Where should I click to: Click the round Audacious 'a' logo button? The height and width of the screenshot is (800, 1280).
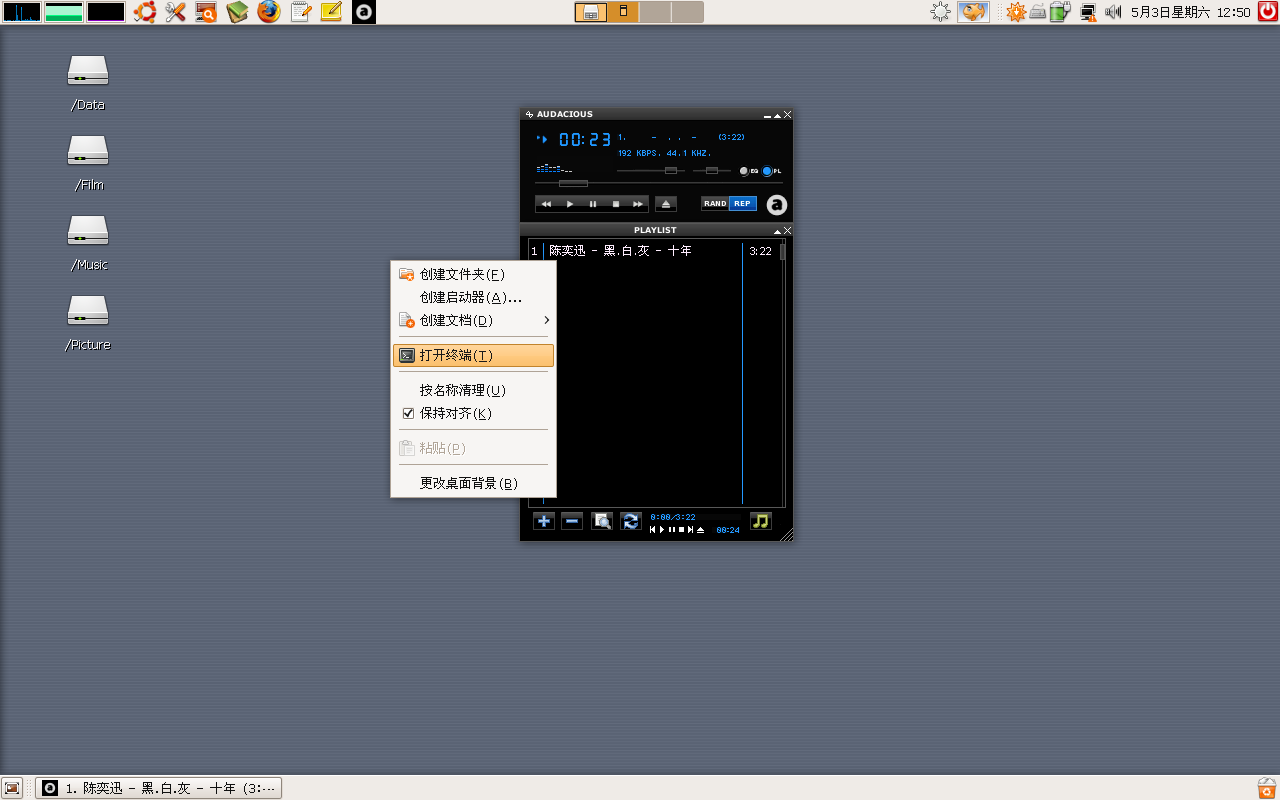pos(777,205)
